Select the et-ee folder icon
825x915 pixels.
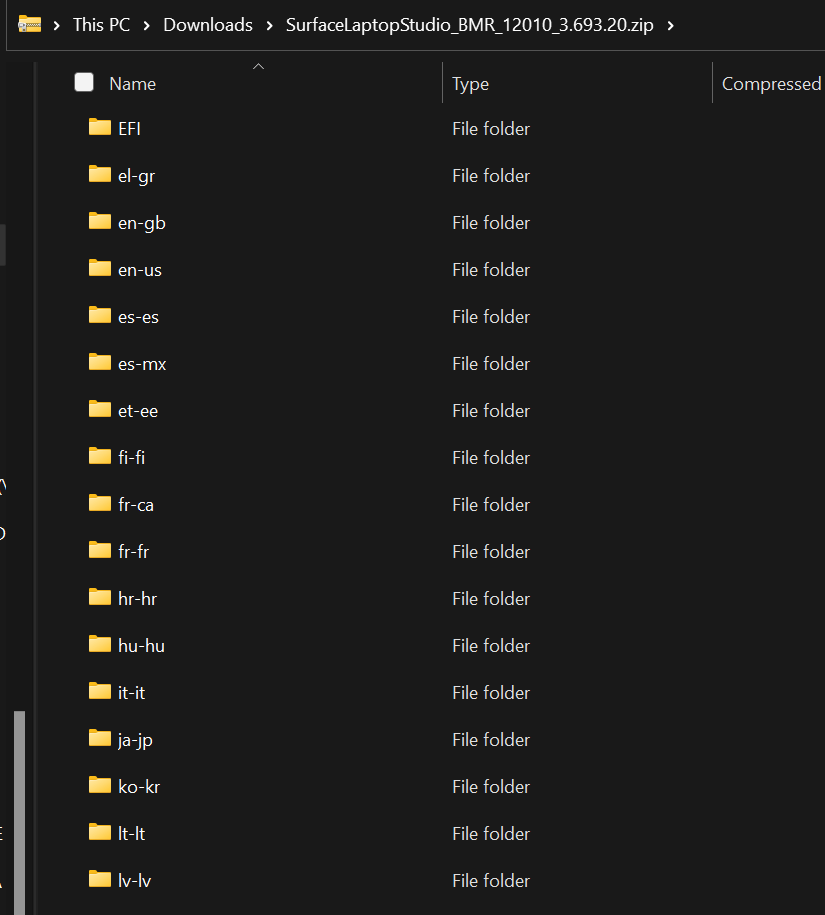click(x=100, y=409)
